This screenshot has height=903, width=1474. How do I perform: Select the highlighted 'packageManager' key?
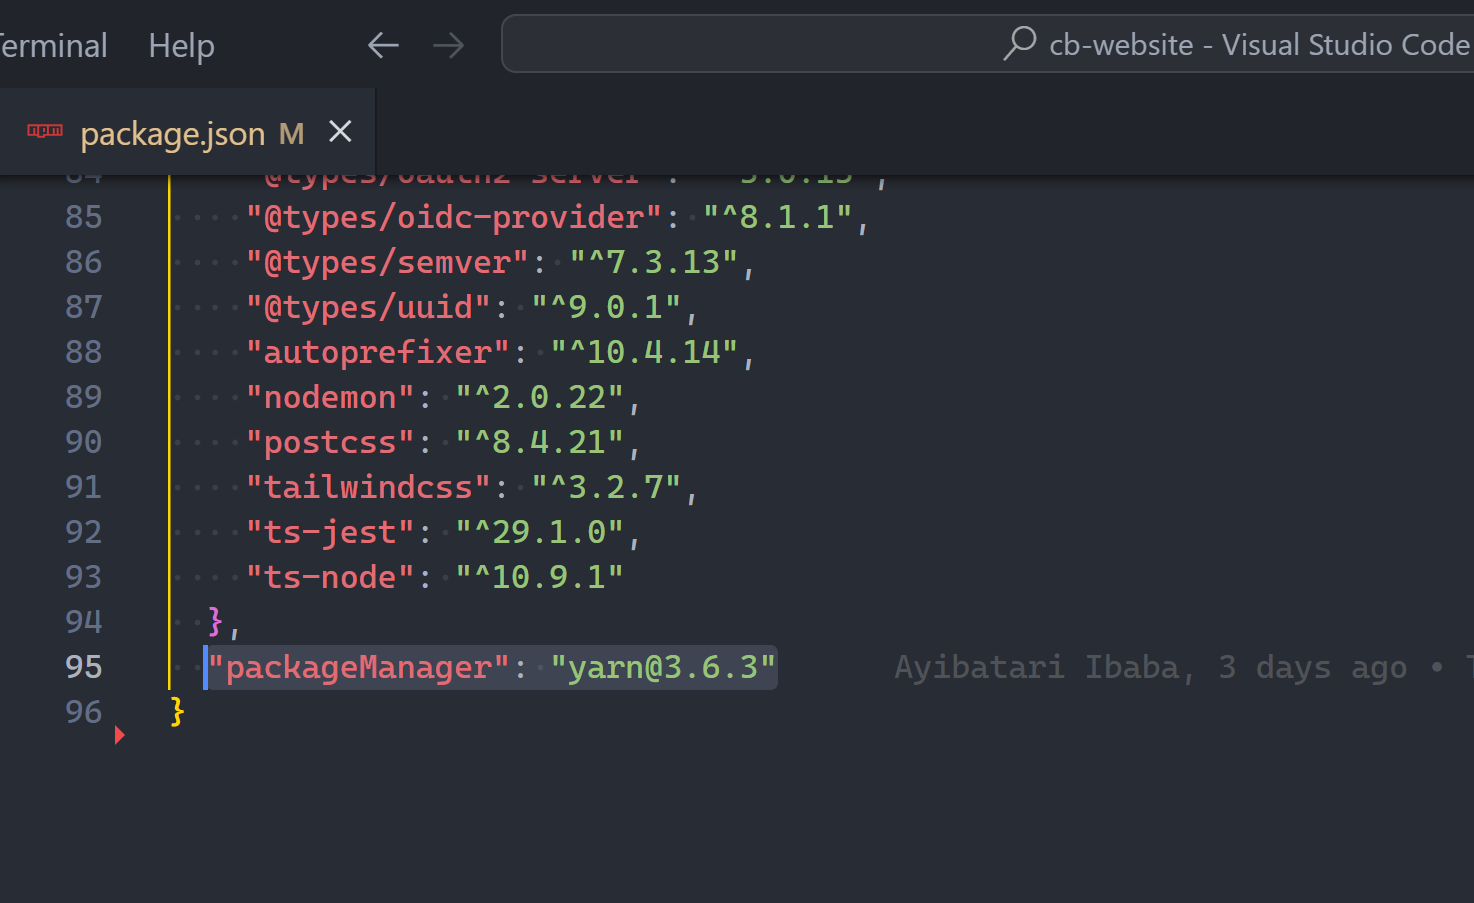click(x=356, y=666)
